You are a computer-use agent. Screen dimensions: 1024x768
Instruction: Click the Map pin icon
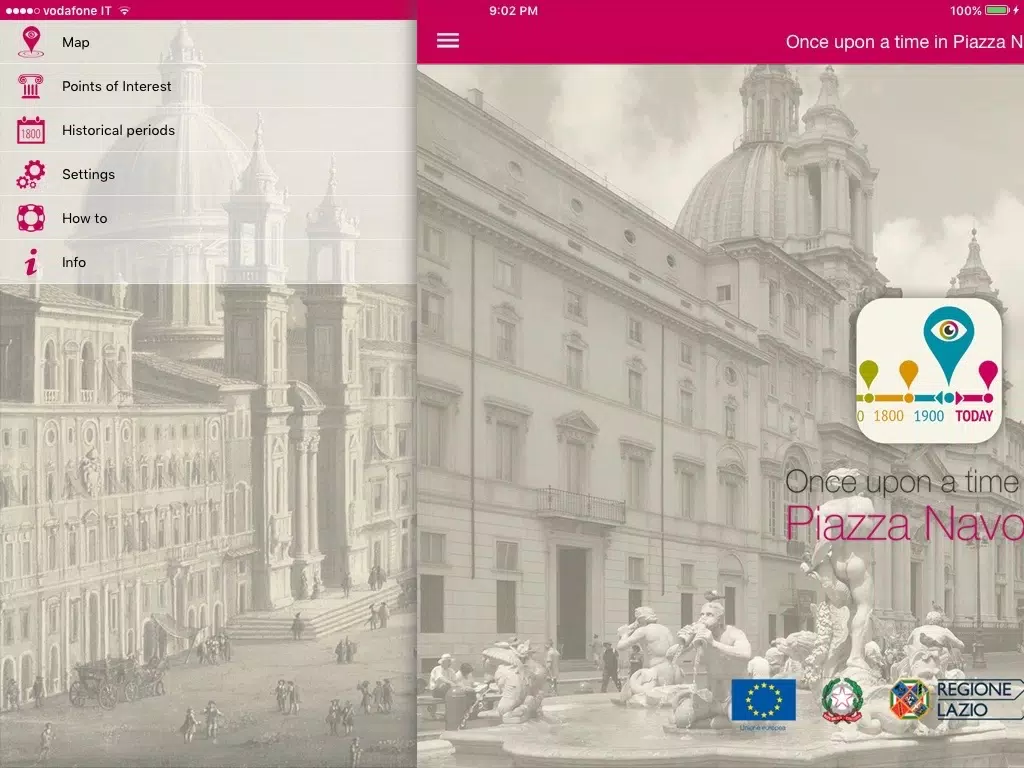pyautogui.click(x=31, y=42)
